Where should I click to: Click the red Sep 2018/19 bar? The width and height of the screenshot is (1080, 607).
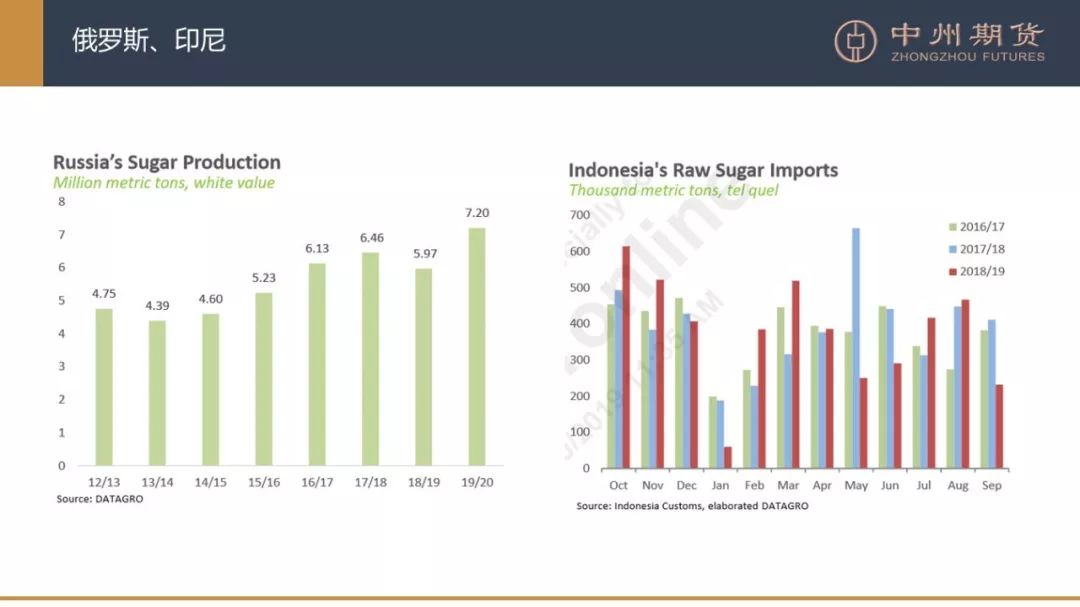pyautogui.click(x=999, y=426)
